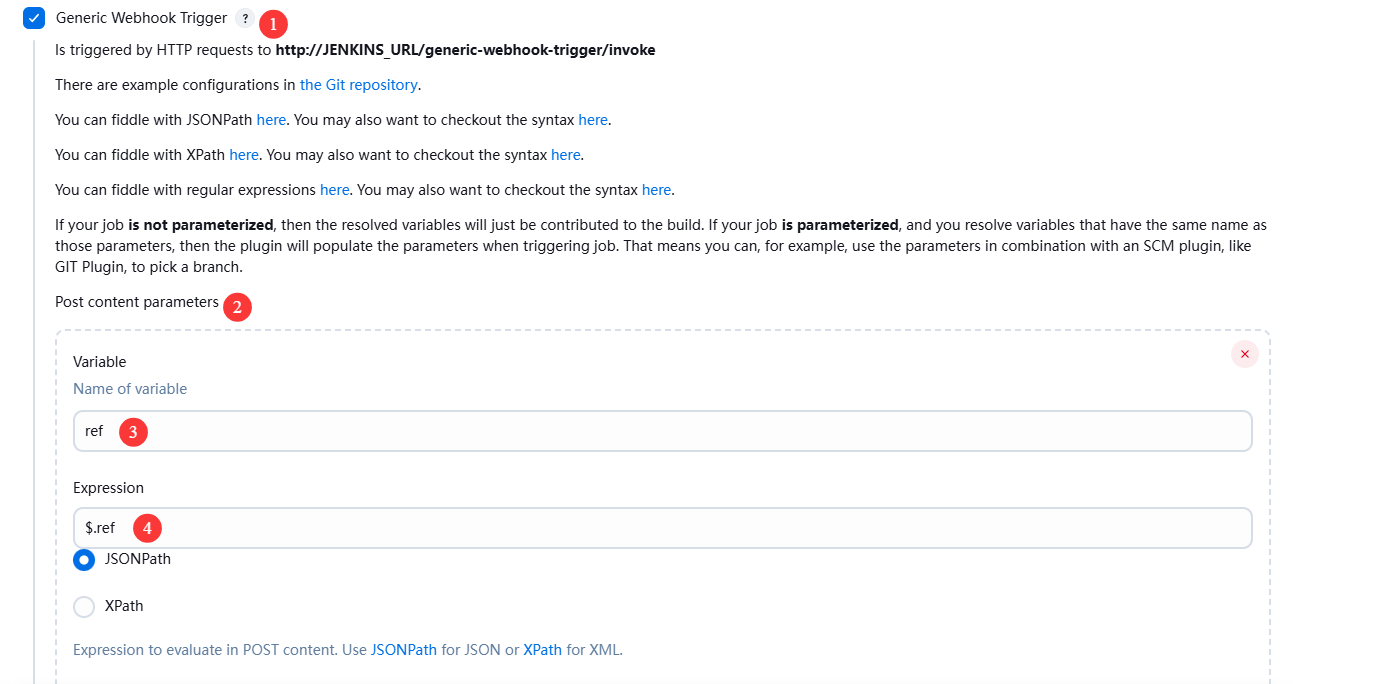This screenshot has height=684, width=1380.
Task: Open the XPath syntax "here" link
Action: pyautogui.click(x=565, y=155)
